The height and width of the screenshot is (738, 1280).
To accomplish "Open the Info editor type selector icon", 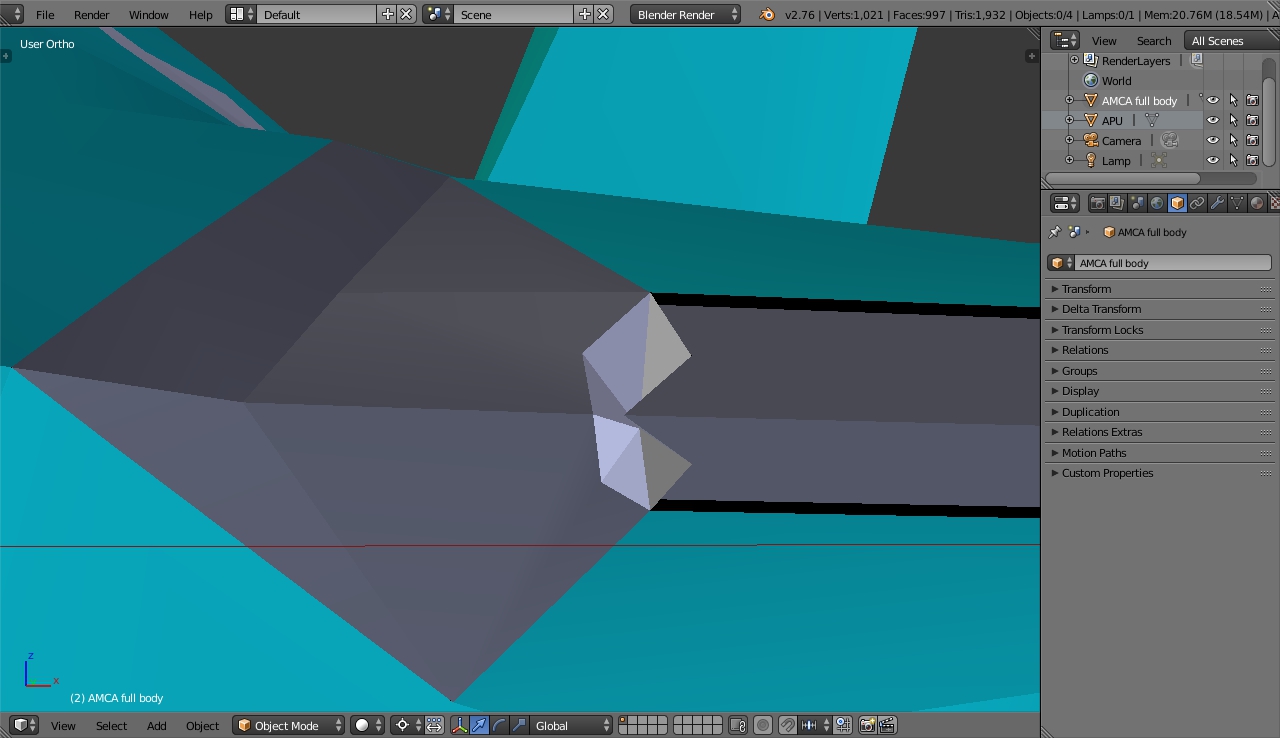I will 10,14.
